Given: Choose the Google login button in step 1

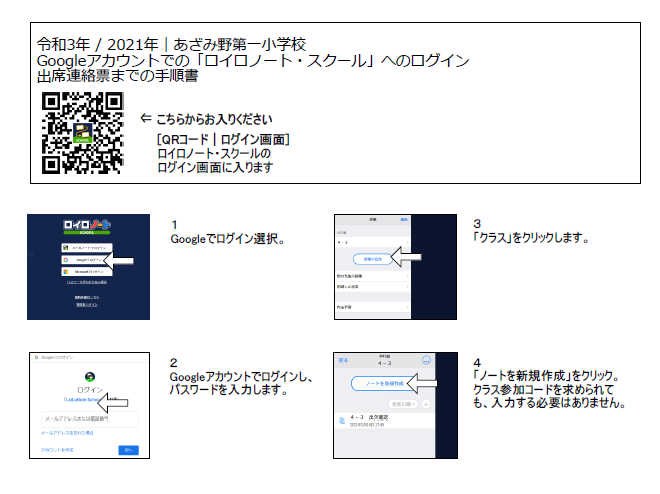Looking at the screenshot, I should (87, 260).
